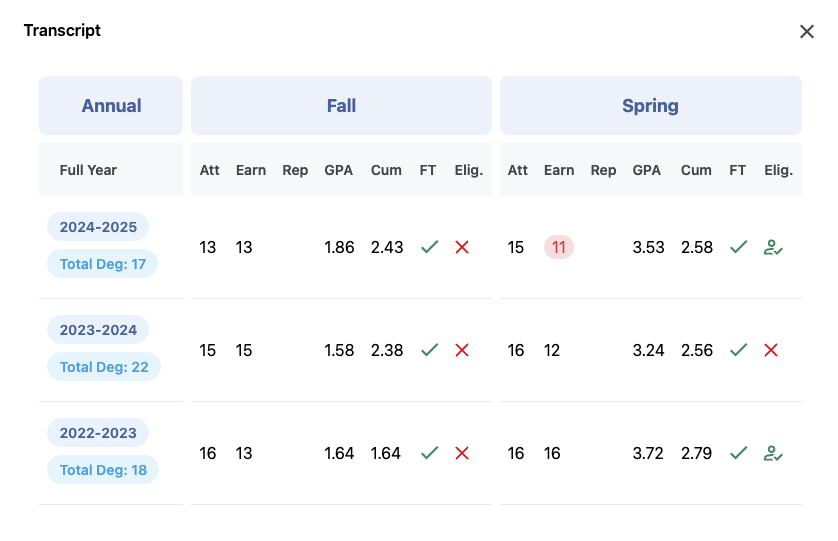Click the Spring 2023-2024 ineligible red X

(x=771, y=350)
